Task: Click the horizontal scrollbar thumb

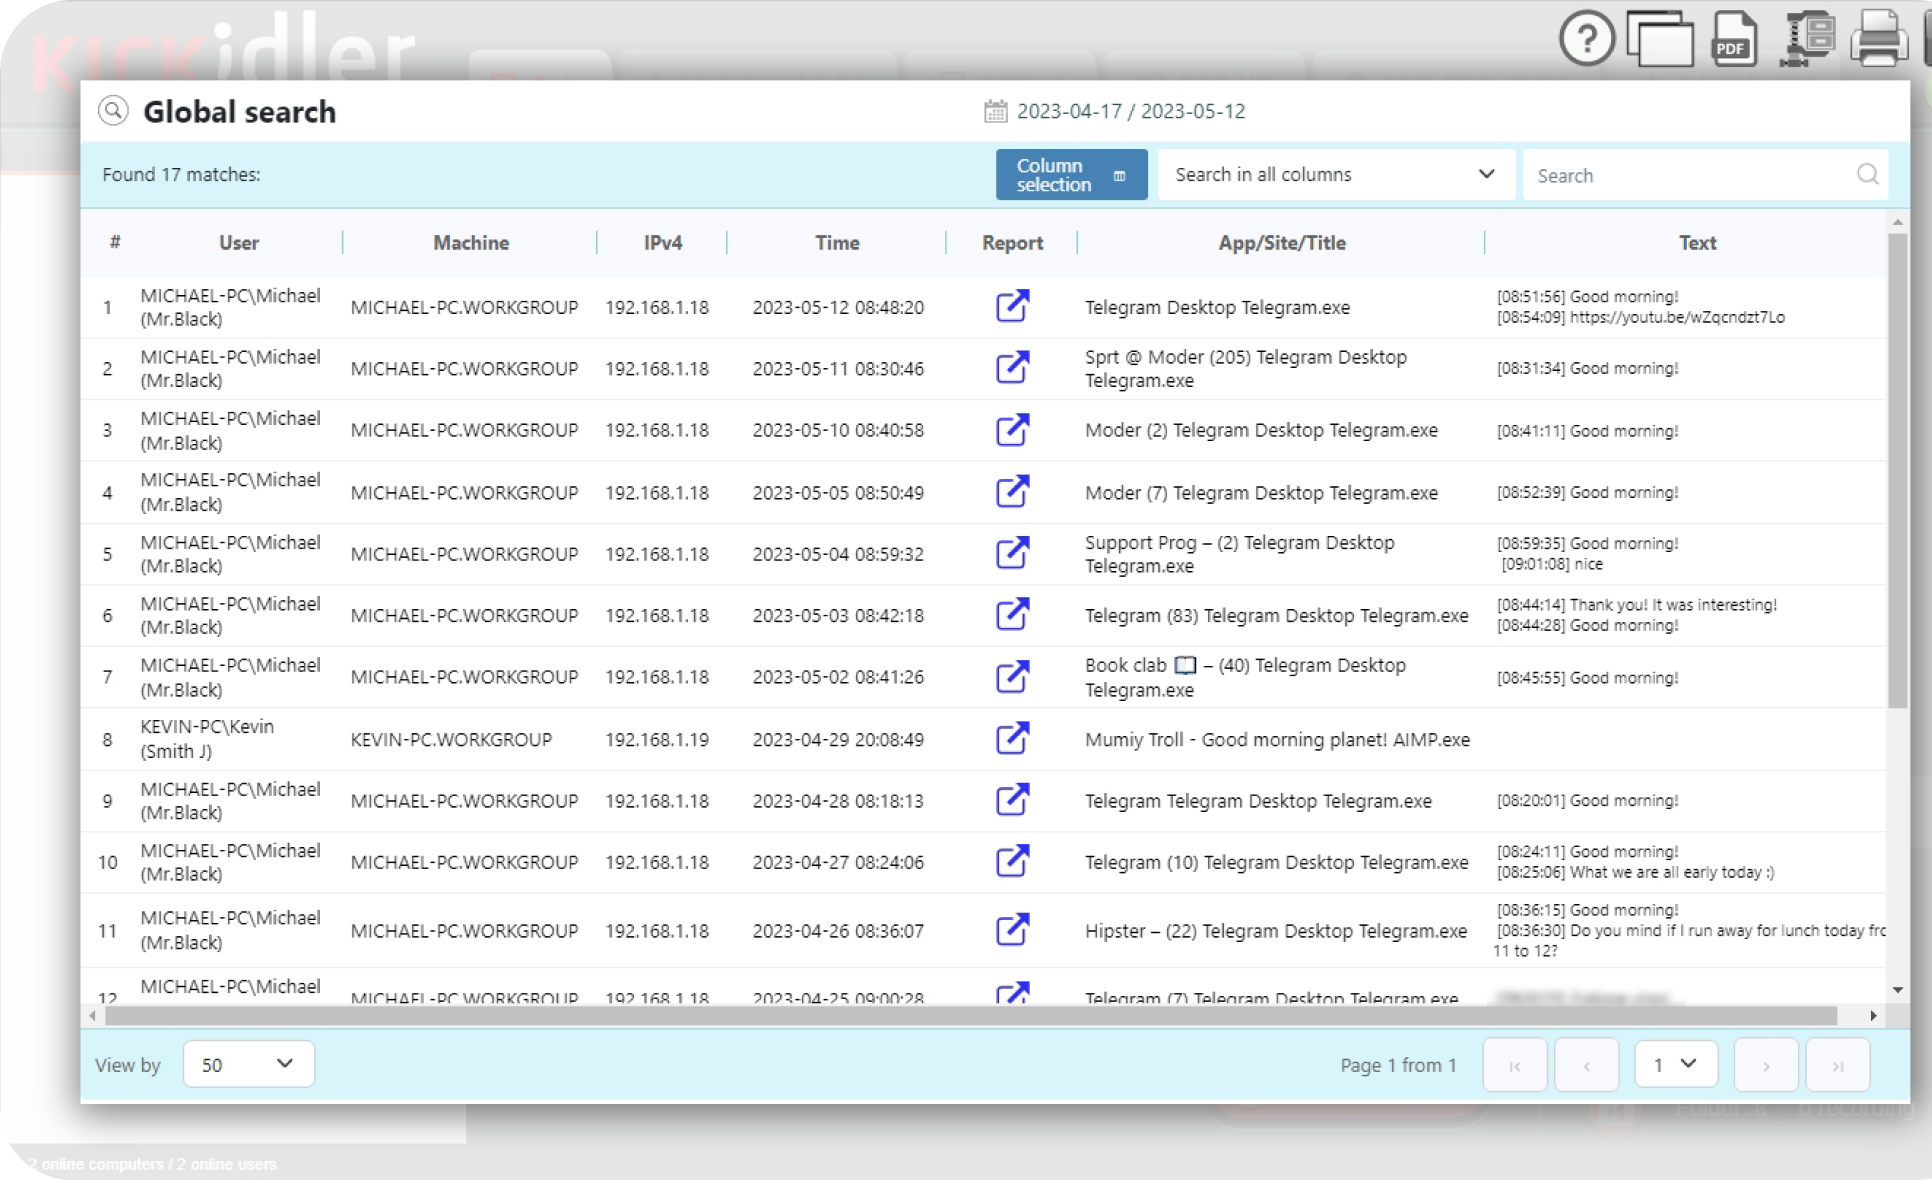Action: tap(971, 1015)
